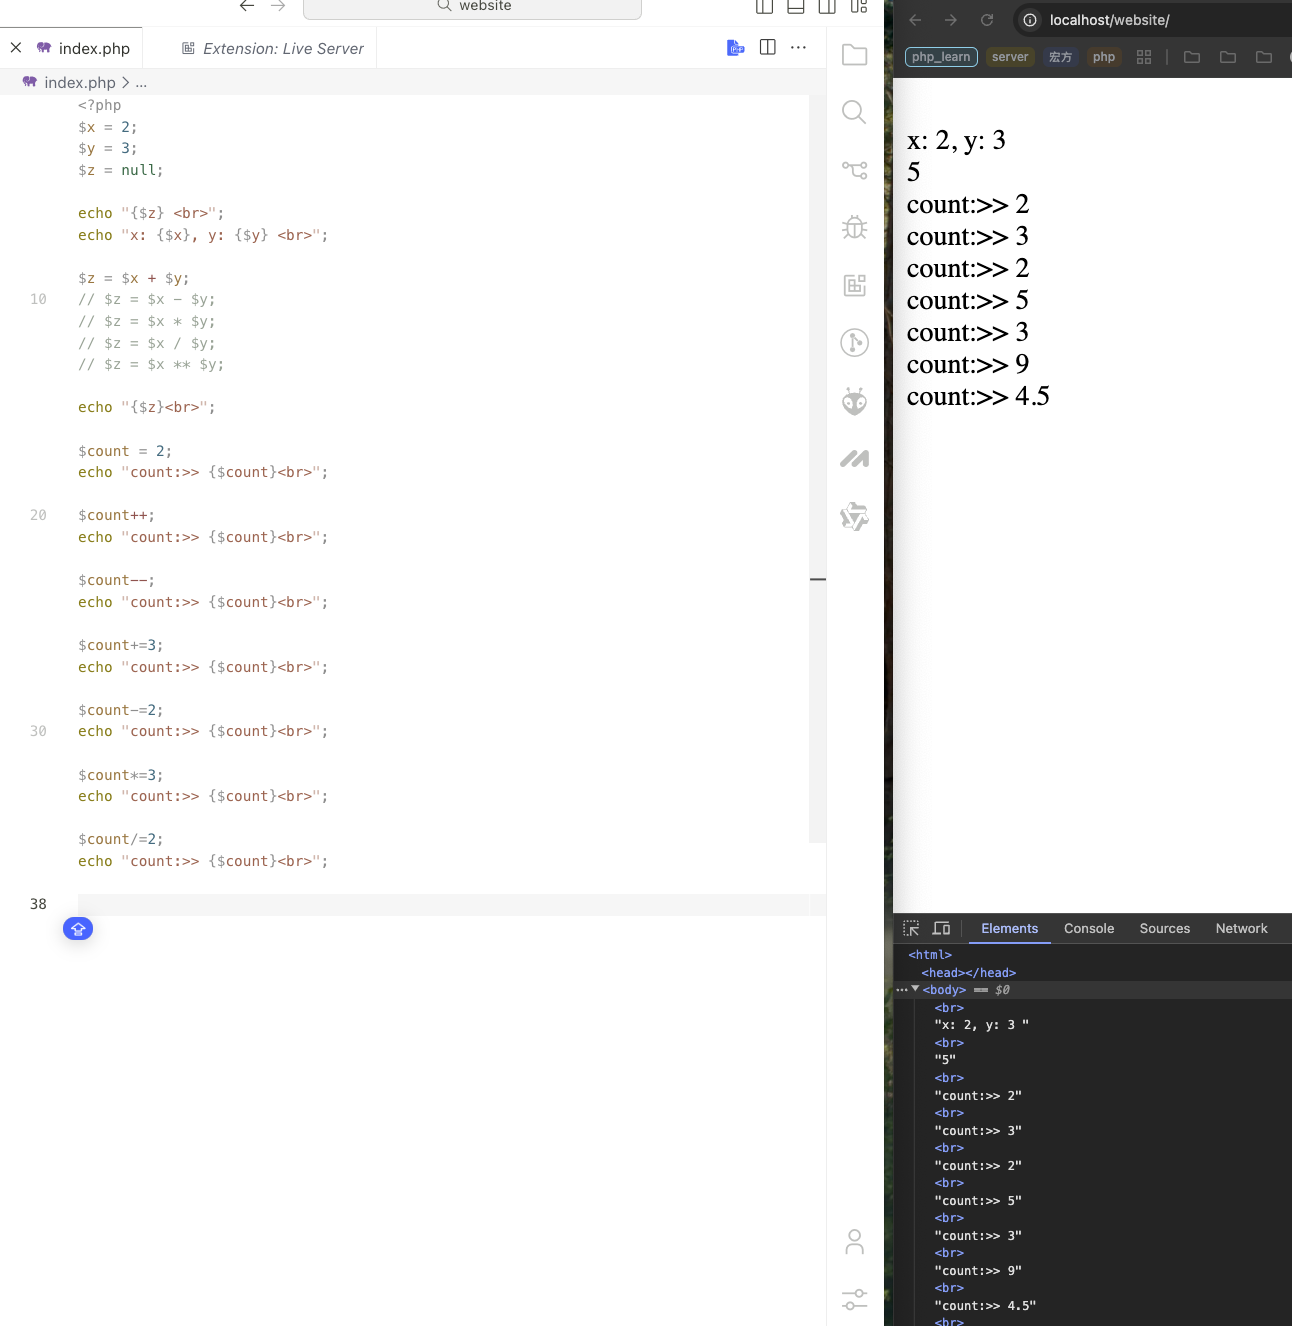The height and width of the screenshot is (1326, 1292).
Task: Close the index.php editor tab
Action: point(16,48)
